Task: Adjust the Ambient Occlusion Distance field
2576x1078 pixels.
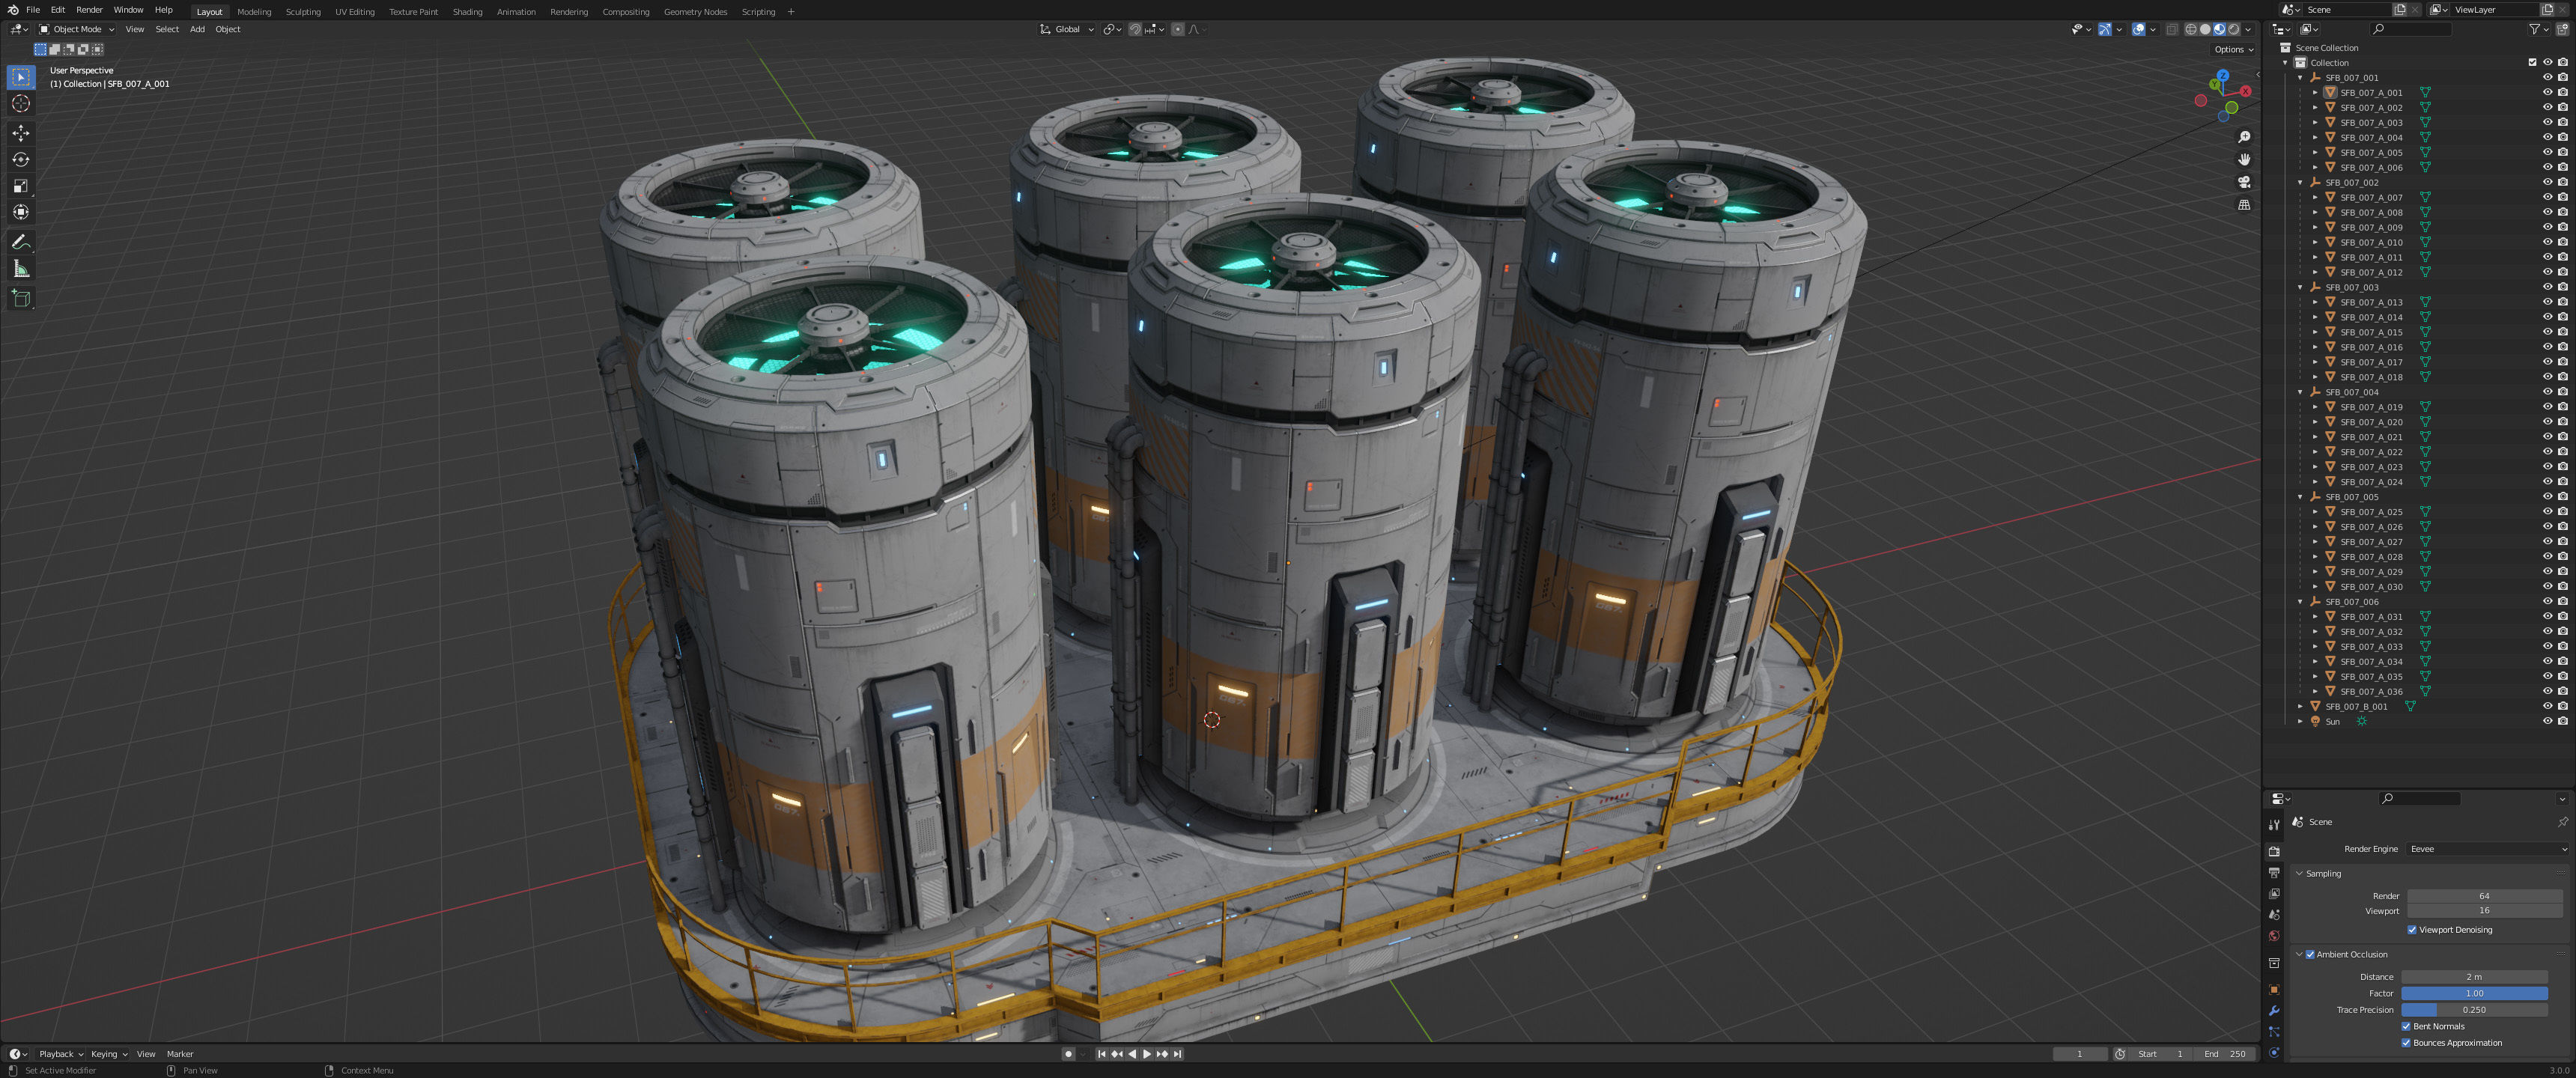Action: 2474,977
